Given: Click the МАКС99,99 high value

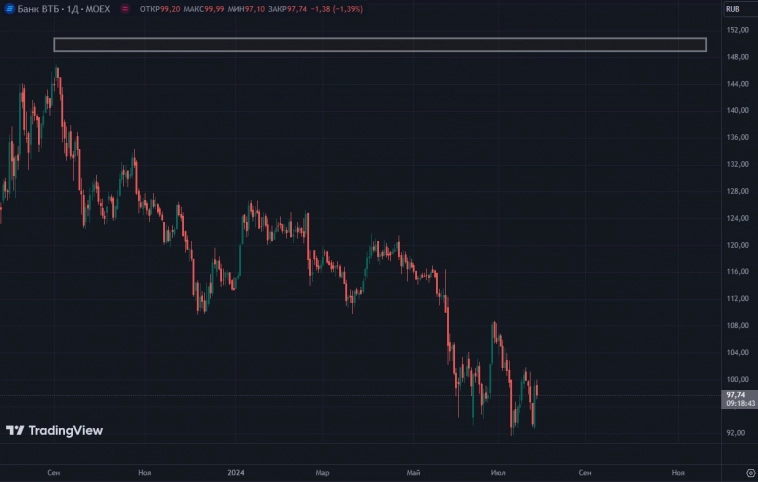Looking at the screenshot, I should [204, 9].
